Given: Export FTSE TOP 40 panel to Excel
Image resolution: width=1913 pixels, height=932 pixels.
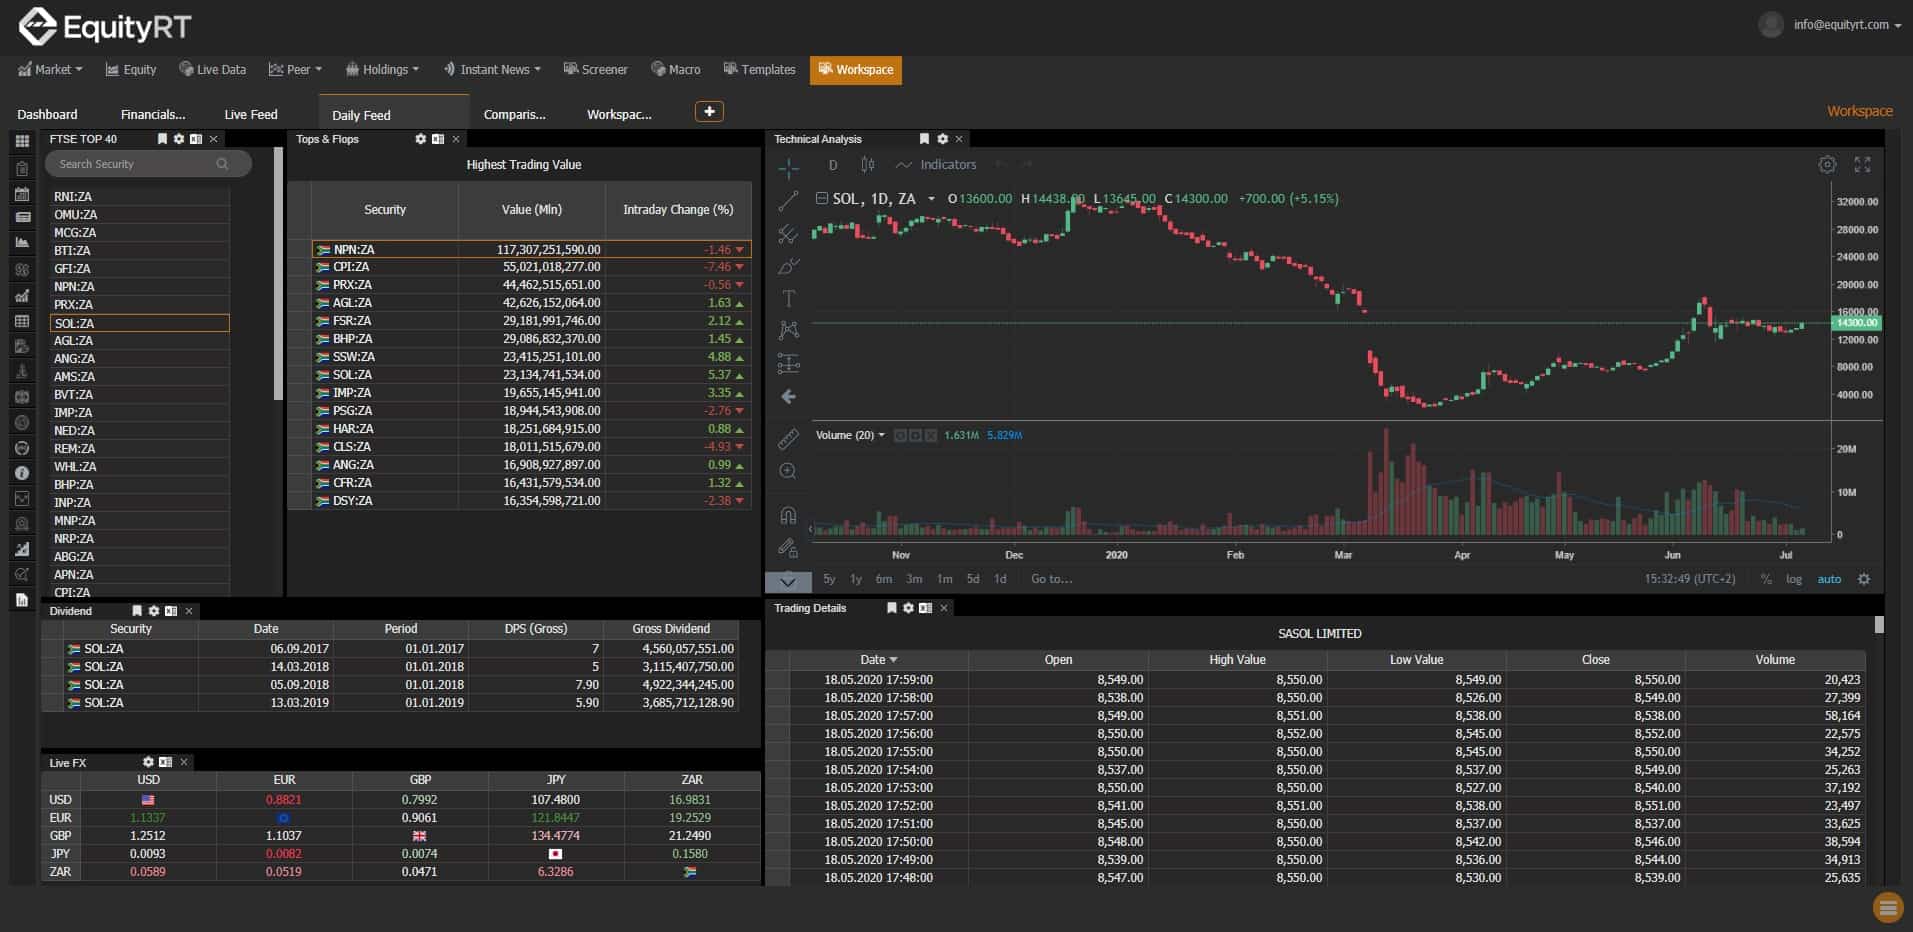Looking at the screenshot, I should 196,139.
